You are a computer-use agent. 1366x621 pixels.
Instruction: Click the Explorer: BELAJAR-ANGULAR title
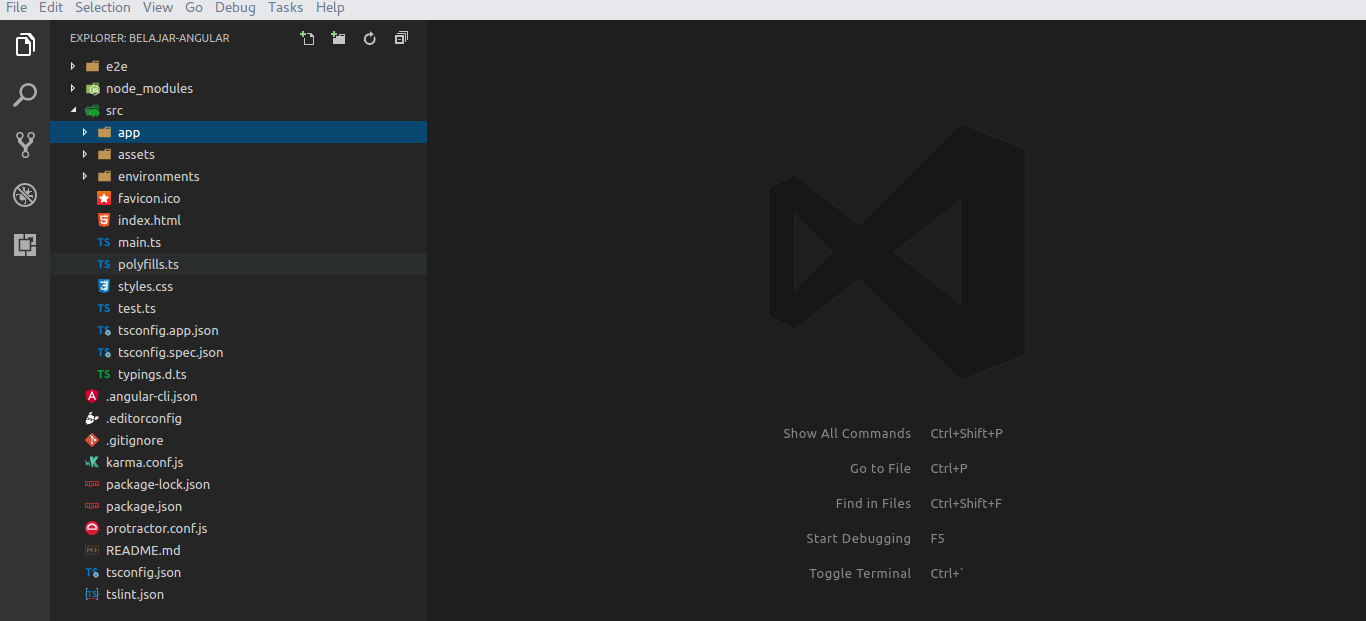(149, 38)
